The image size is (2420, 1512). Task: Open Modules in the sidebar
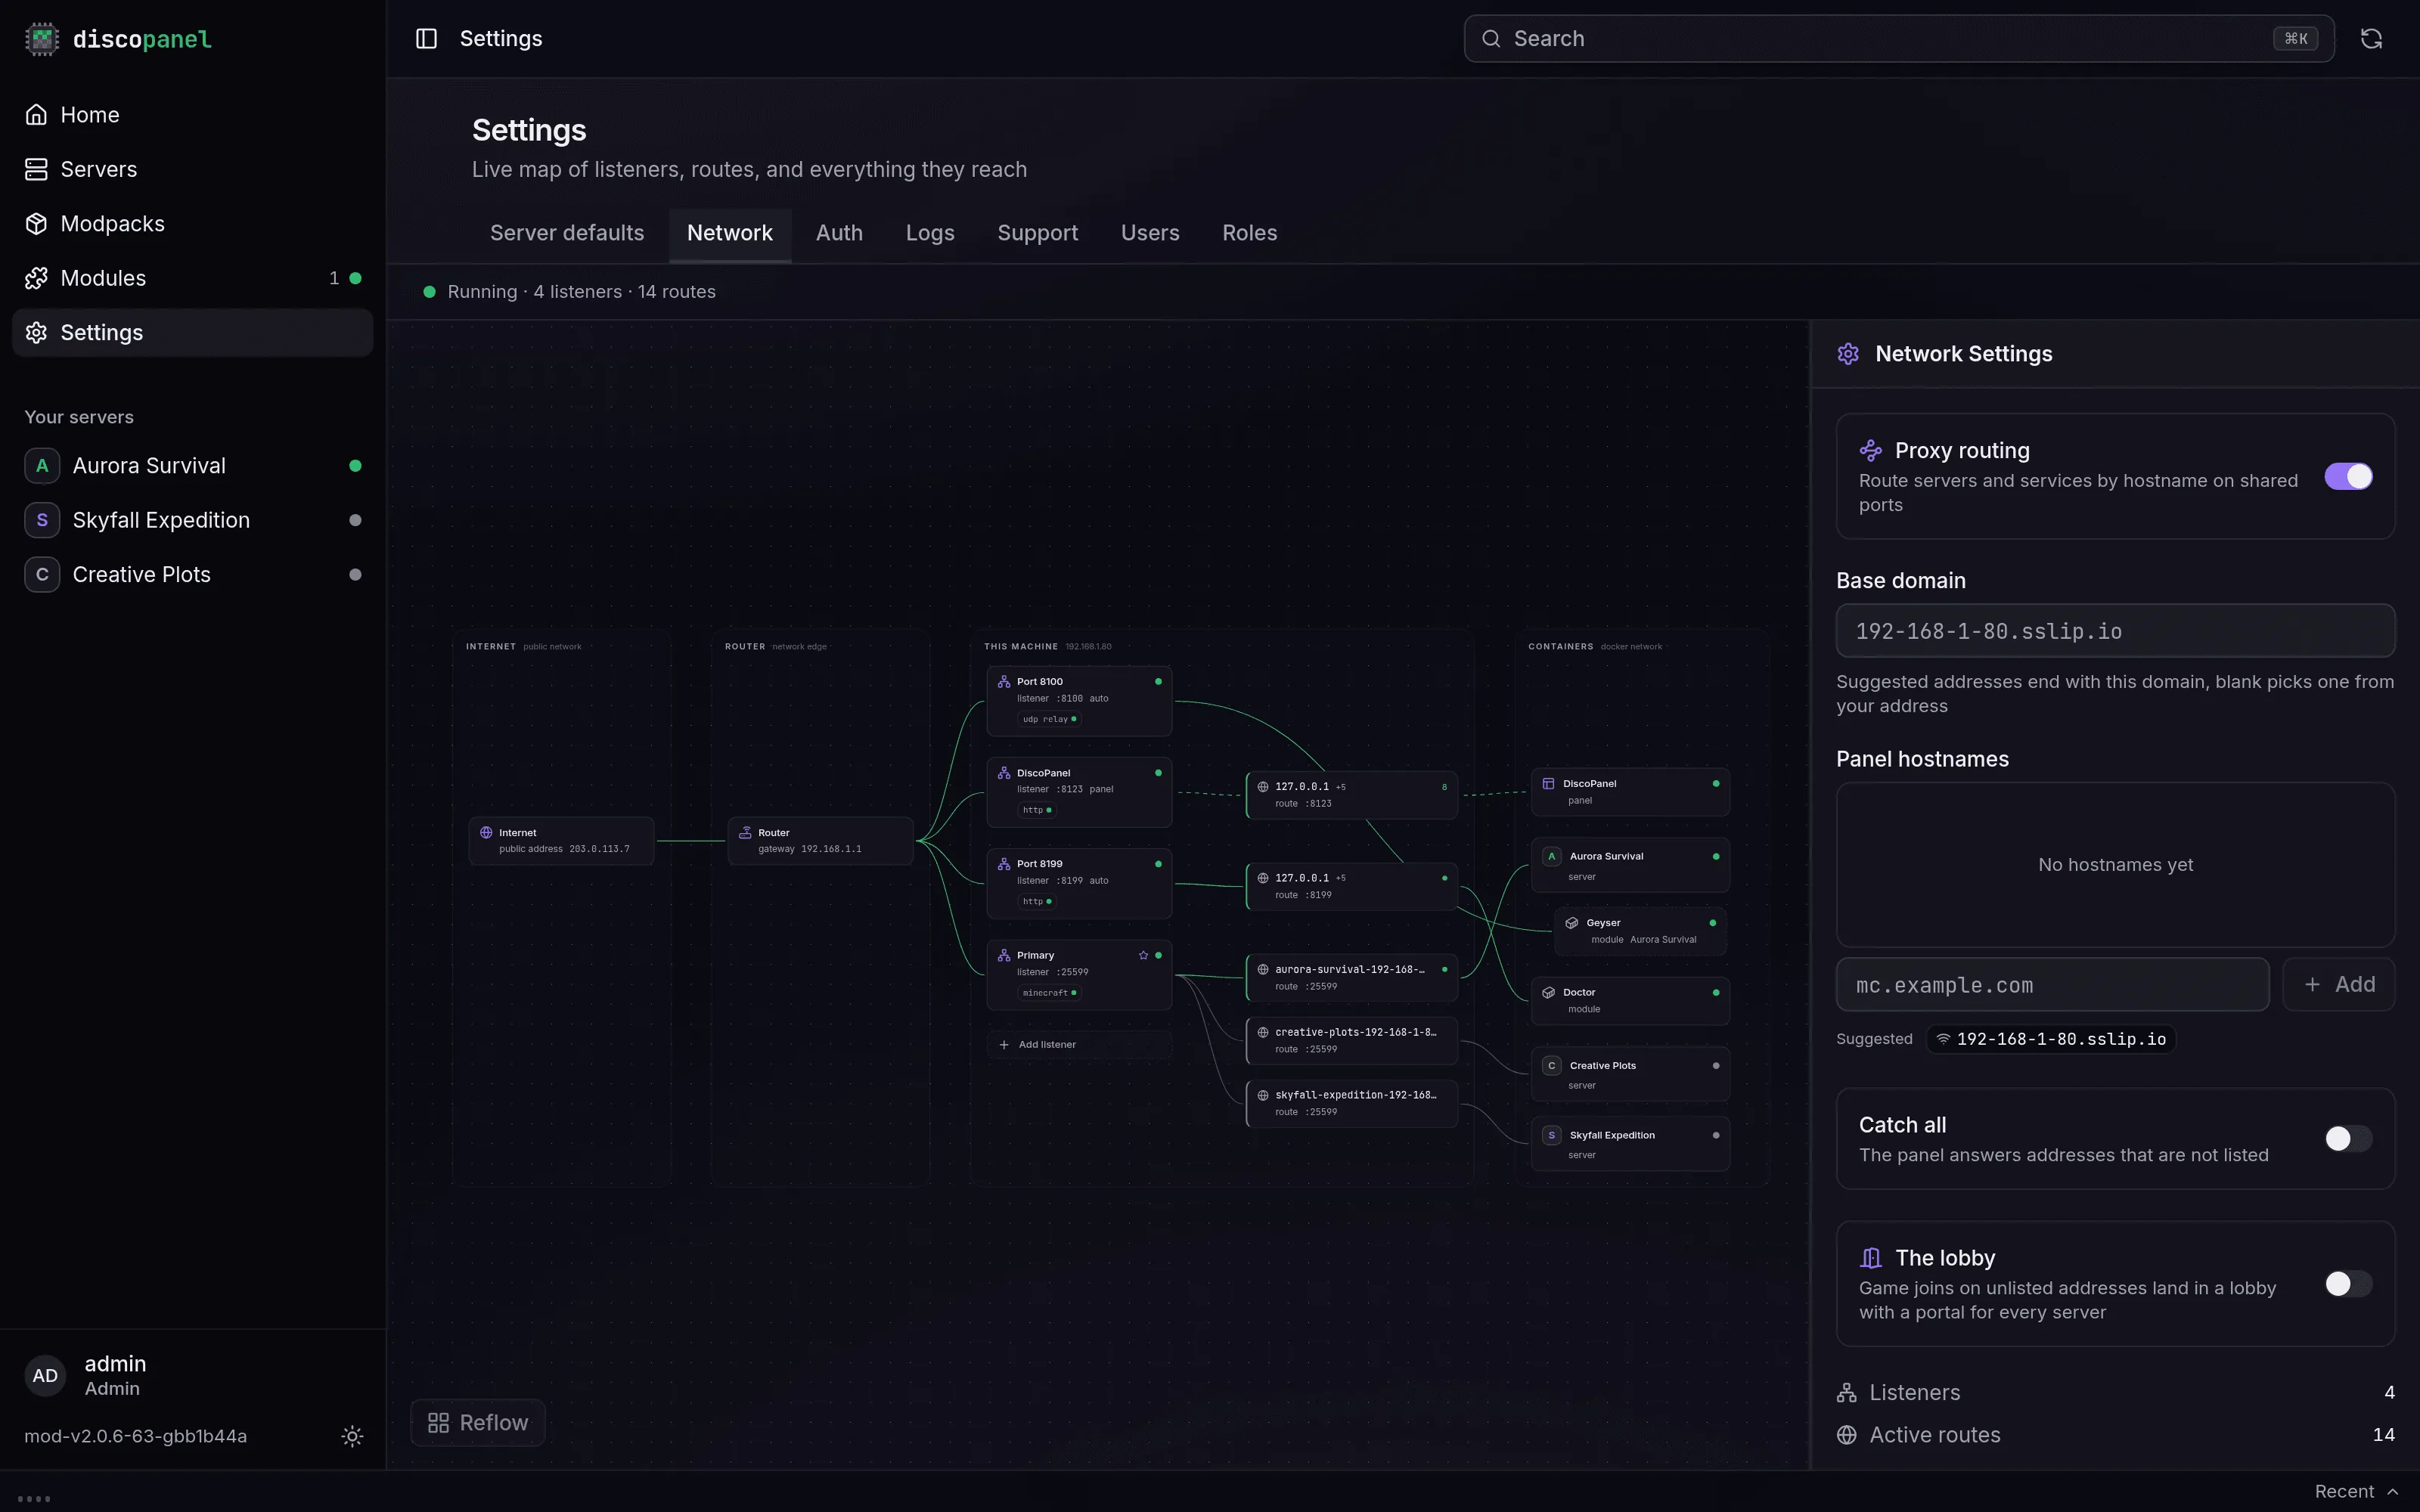(192, 278)
